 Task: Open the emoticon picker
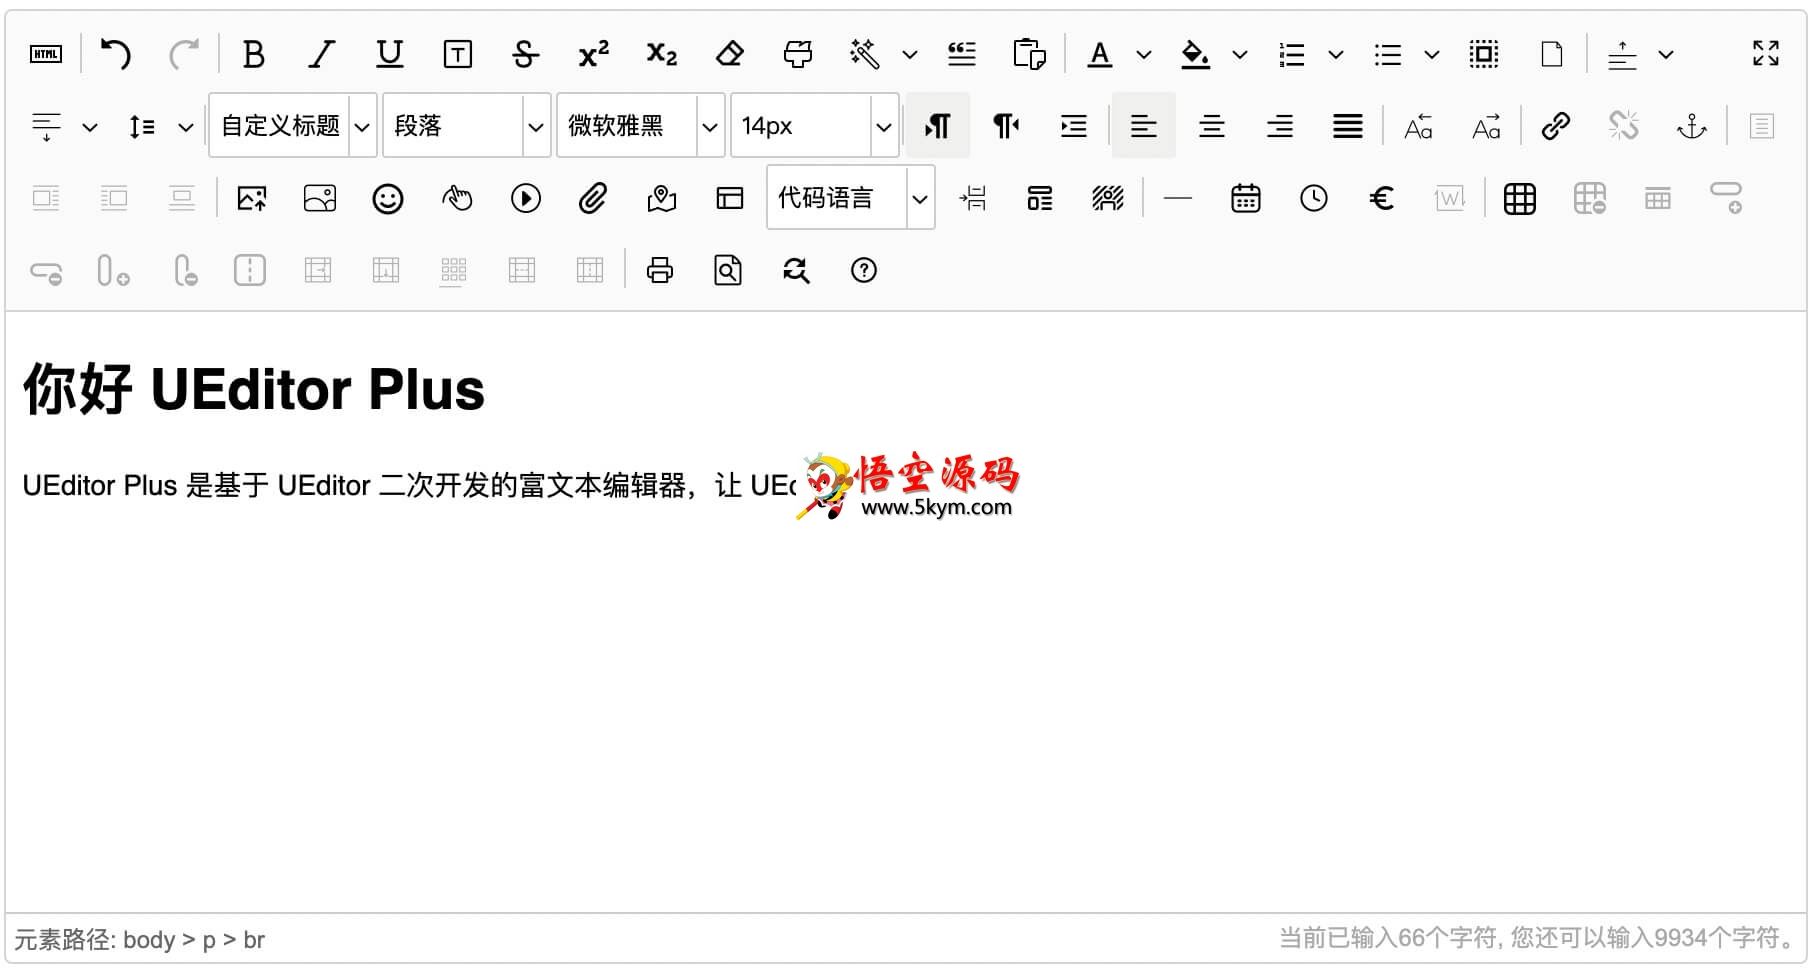[388, 198]
